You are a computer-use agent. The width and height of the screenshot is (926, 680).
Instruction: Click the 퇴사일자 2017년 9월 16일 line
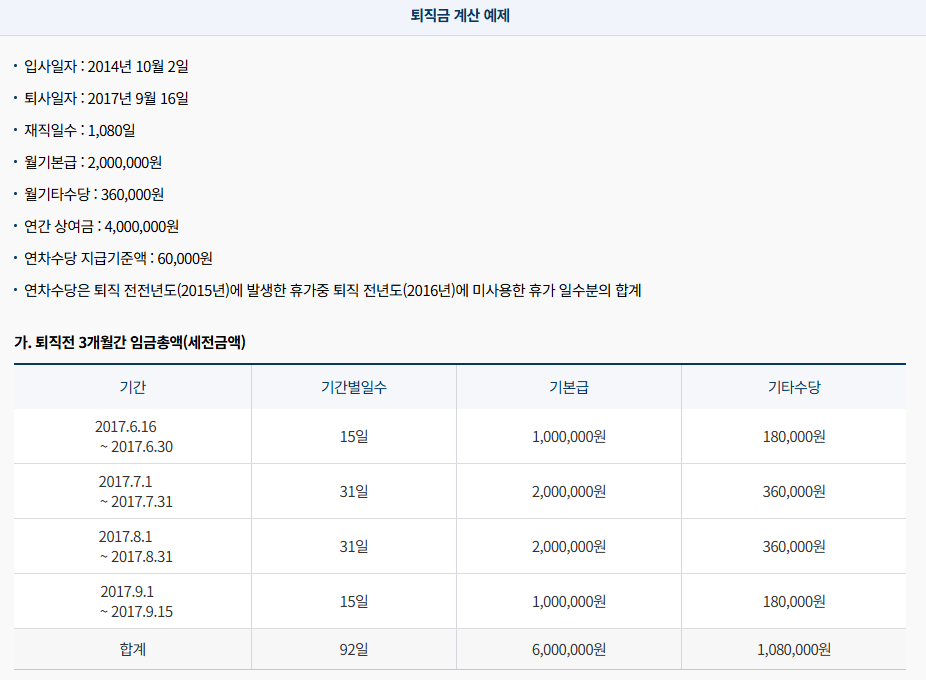coord(106,99)
